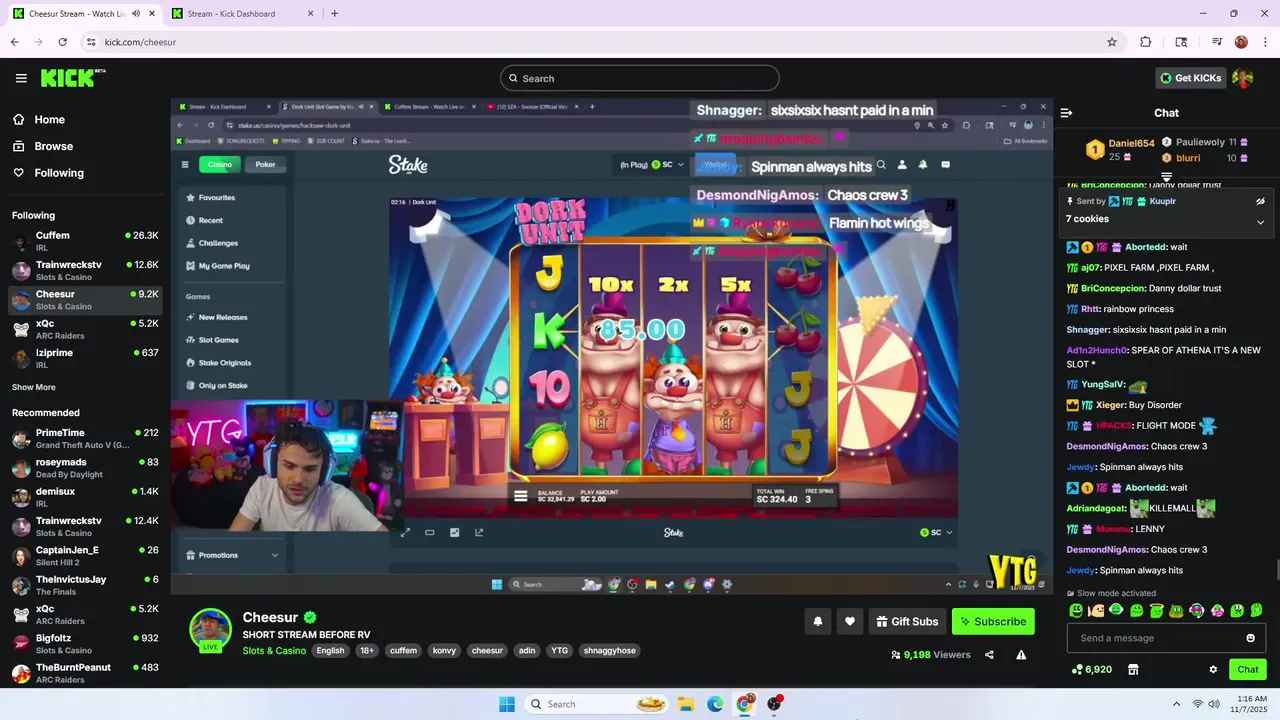Follow Cheesur with the heart button
This screenshot has width=1280, height=720.
pos(849,621)
